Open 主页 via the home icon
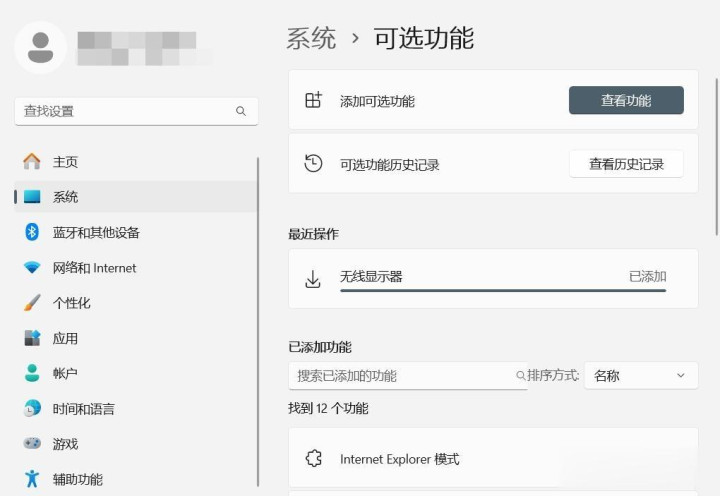 (x=32, y=162)
